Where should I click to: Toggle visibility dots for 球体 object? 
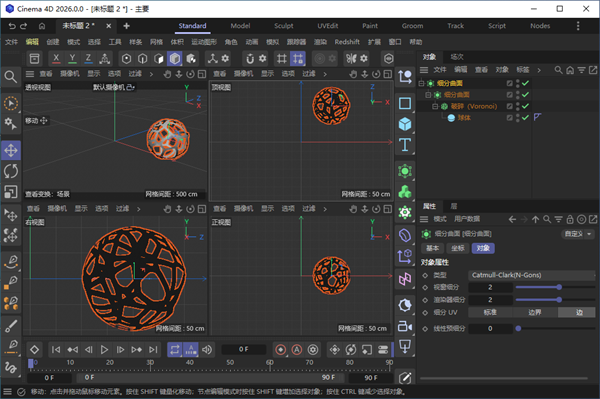pos(517,117)
